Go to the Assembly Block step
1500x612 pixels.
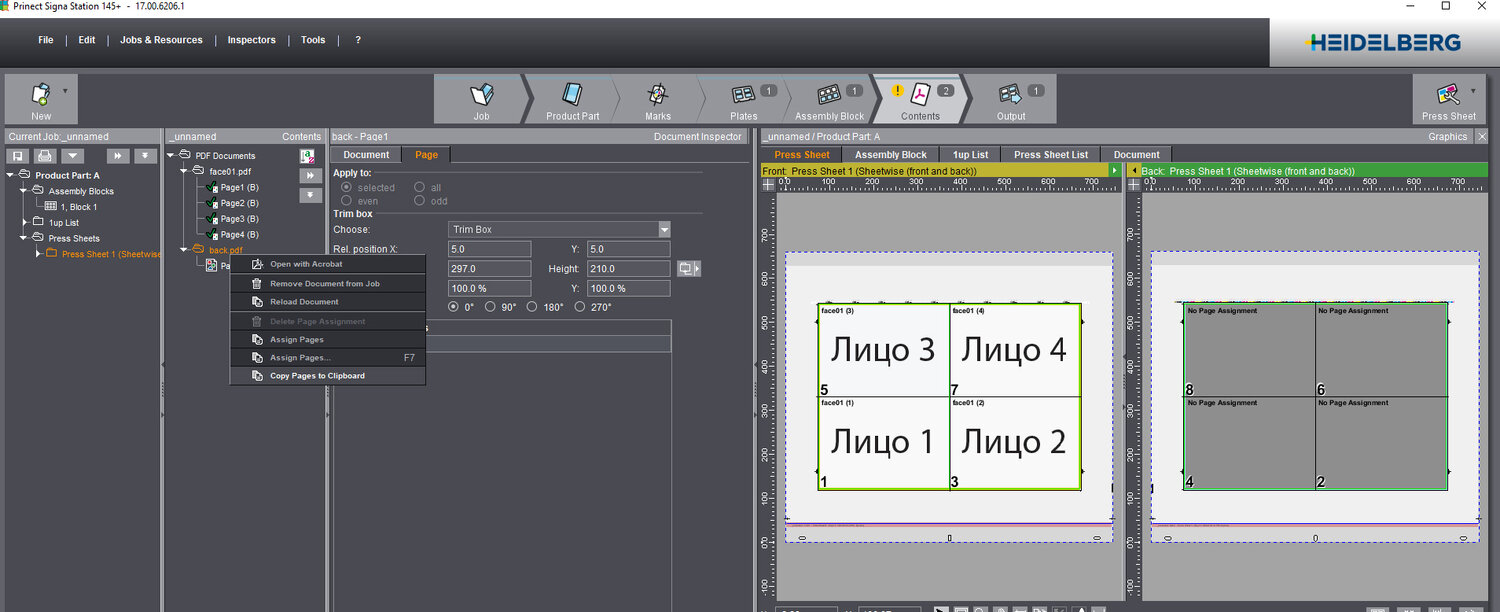click(x=830, y=99)
